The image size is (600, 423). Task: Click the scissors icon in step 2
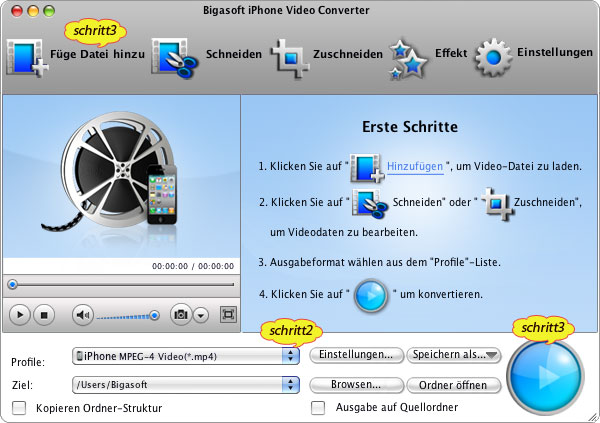coord(369,204)
